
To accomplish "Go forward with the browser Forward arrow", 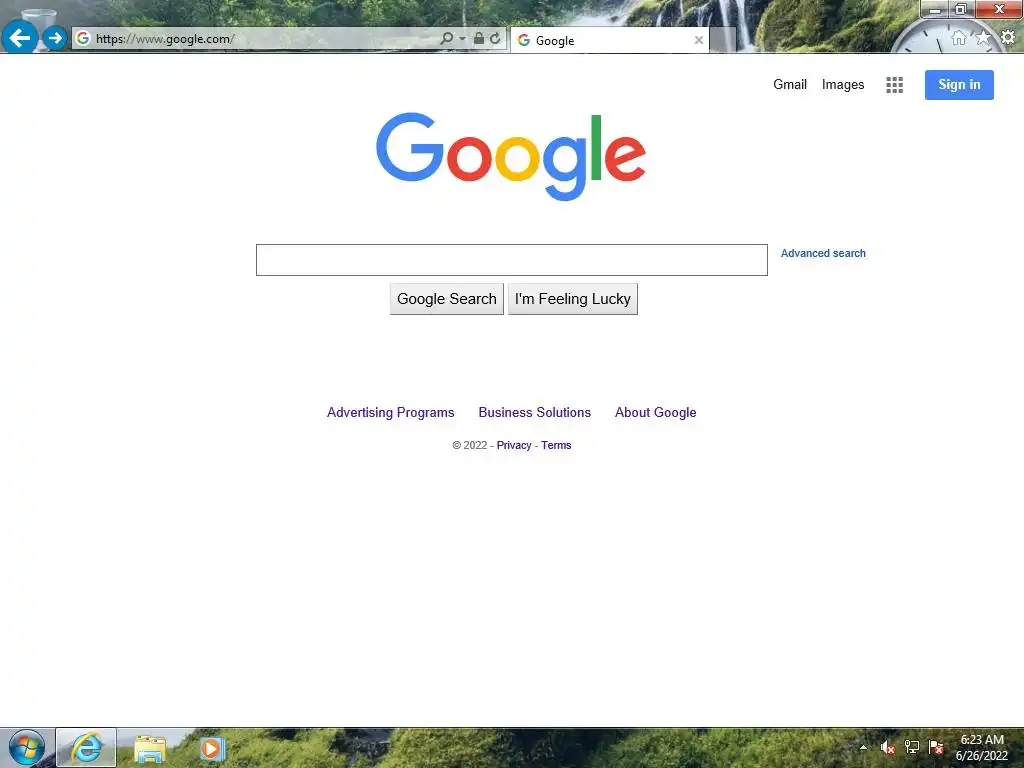I will 55,38.
